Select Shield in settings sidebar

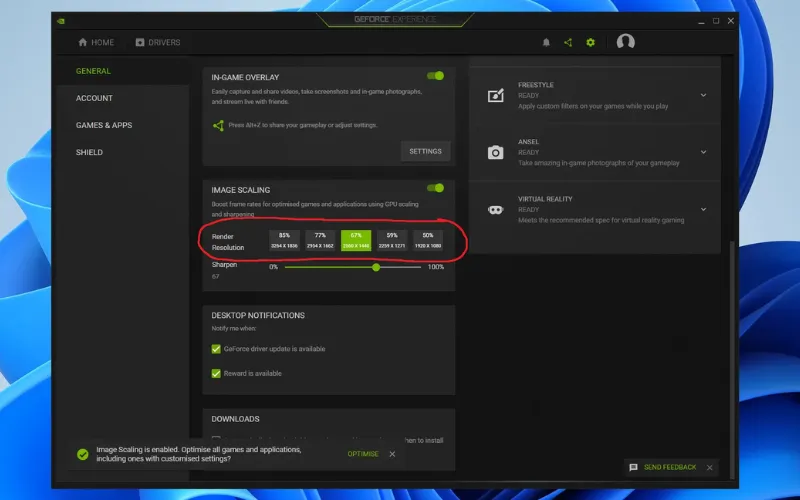[89, 152]
